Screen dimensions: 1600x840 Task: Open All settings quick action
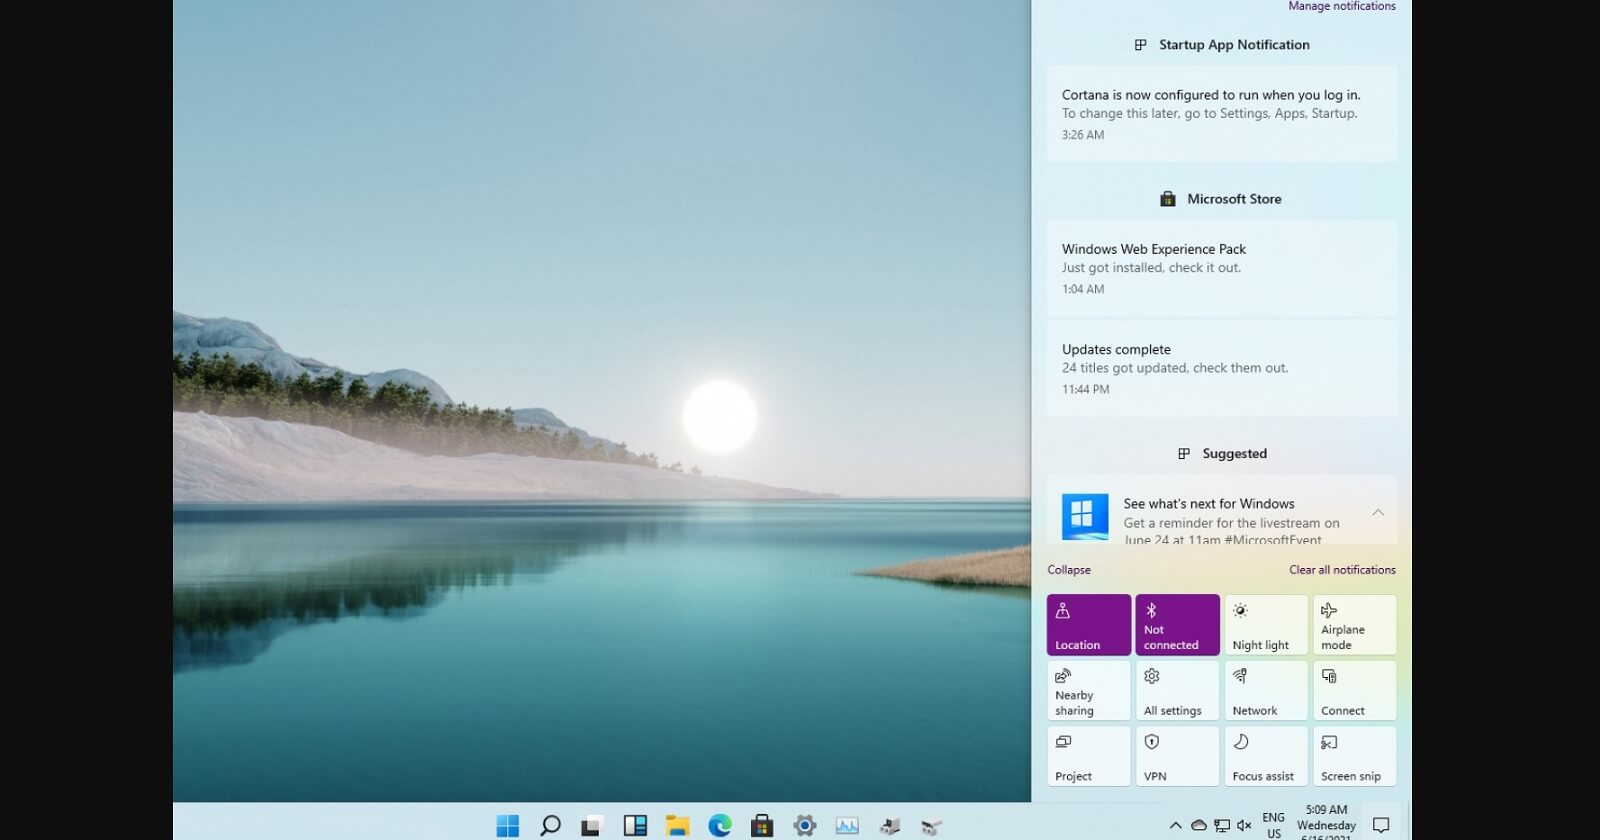coord(1177,690)
